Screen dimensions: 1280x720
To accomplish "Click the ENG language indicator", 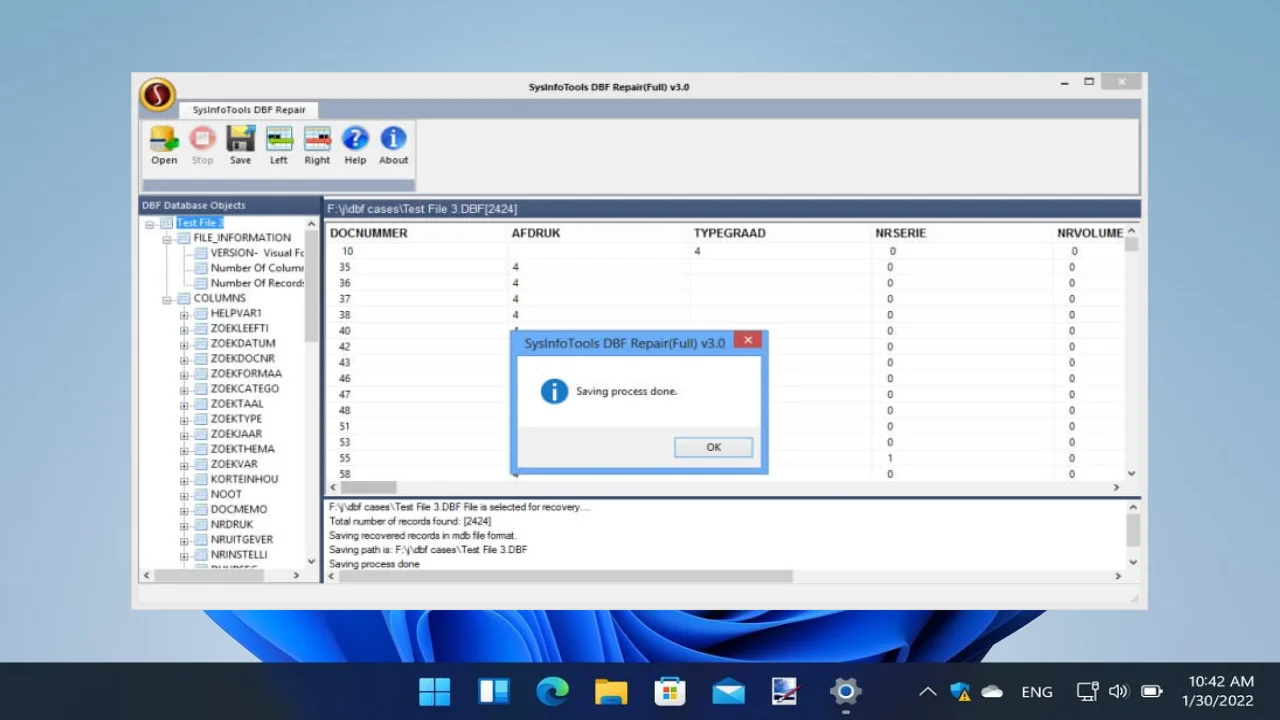I will (x=1037, y=691).
